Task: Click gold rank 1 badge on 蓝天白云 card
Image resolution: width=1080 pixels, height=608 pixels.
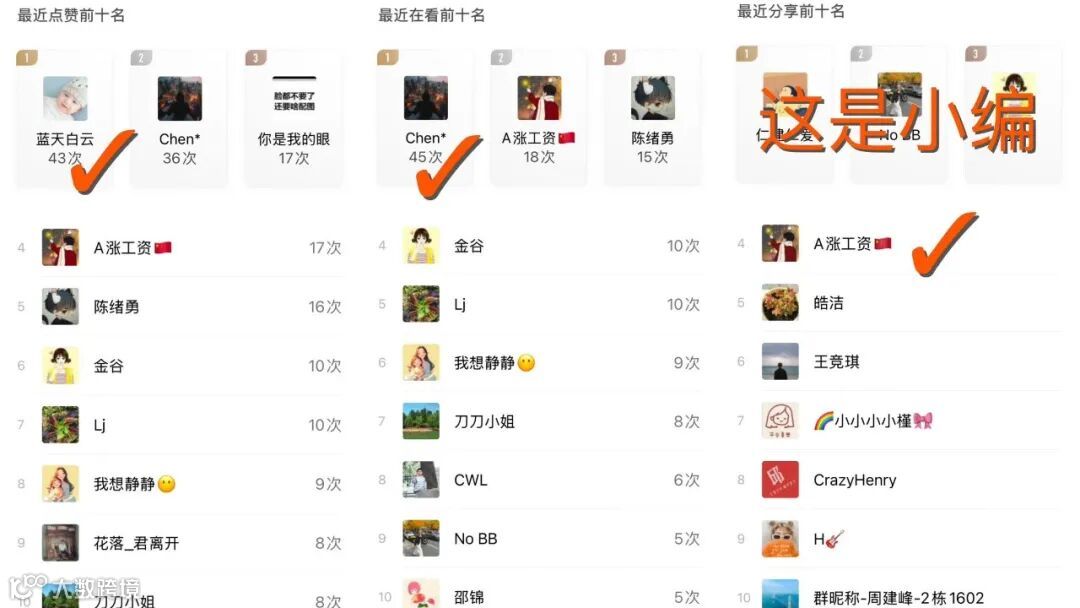Action: (27, 57)
